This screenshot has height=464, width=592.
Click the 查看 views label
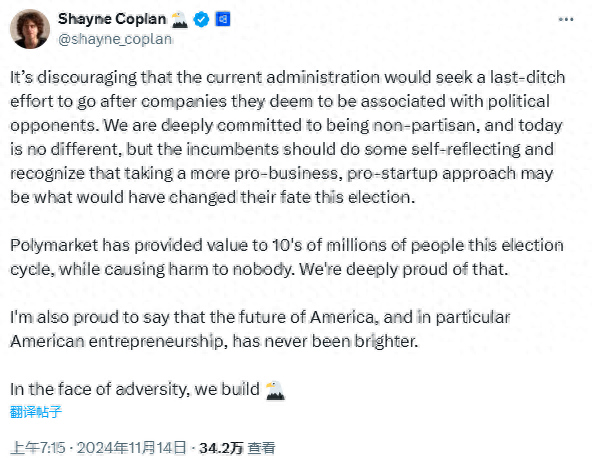[261, 448]
